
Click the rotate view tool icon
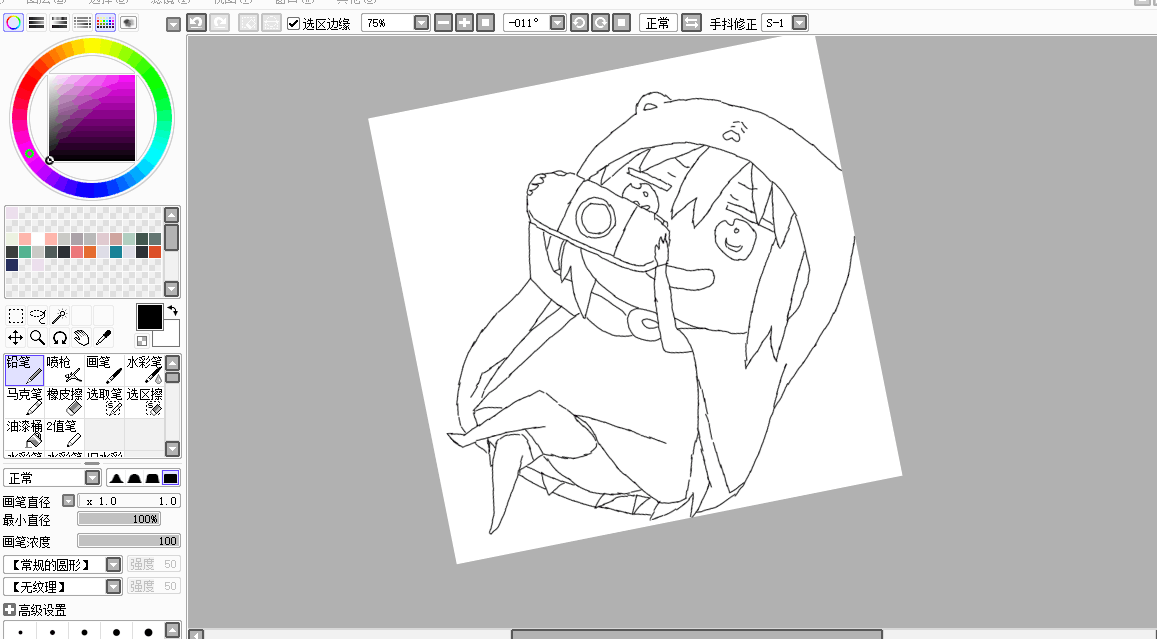(x=60, y=338)
